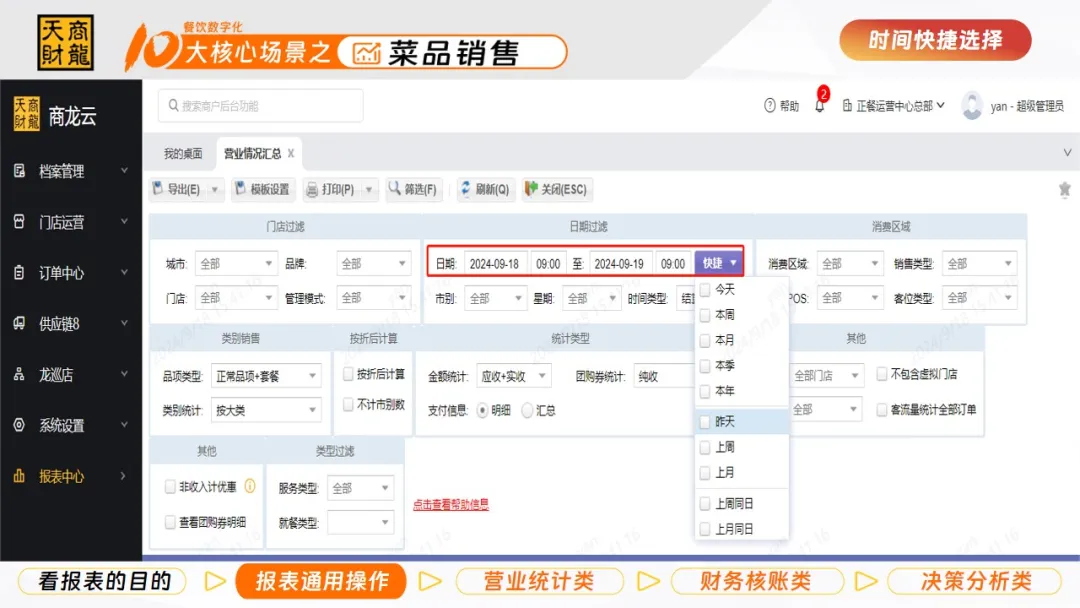The image size is (1080, 608).
Task: Open the 服务类型 dropdown
Action: tap(360, 488)
